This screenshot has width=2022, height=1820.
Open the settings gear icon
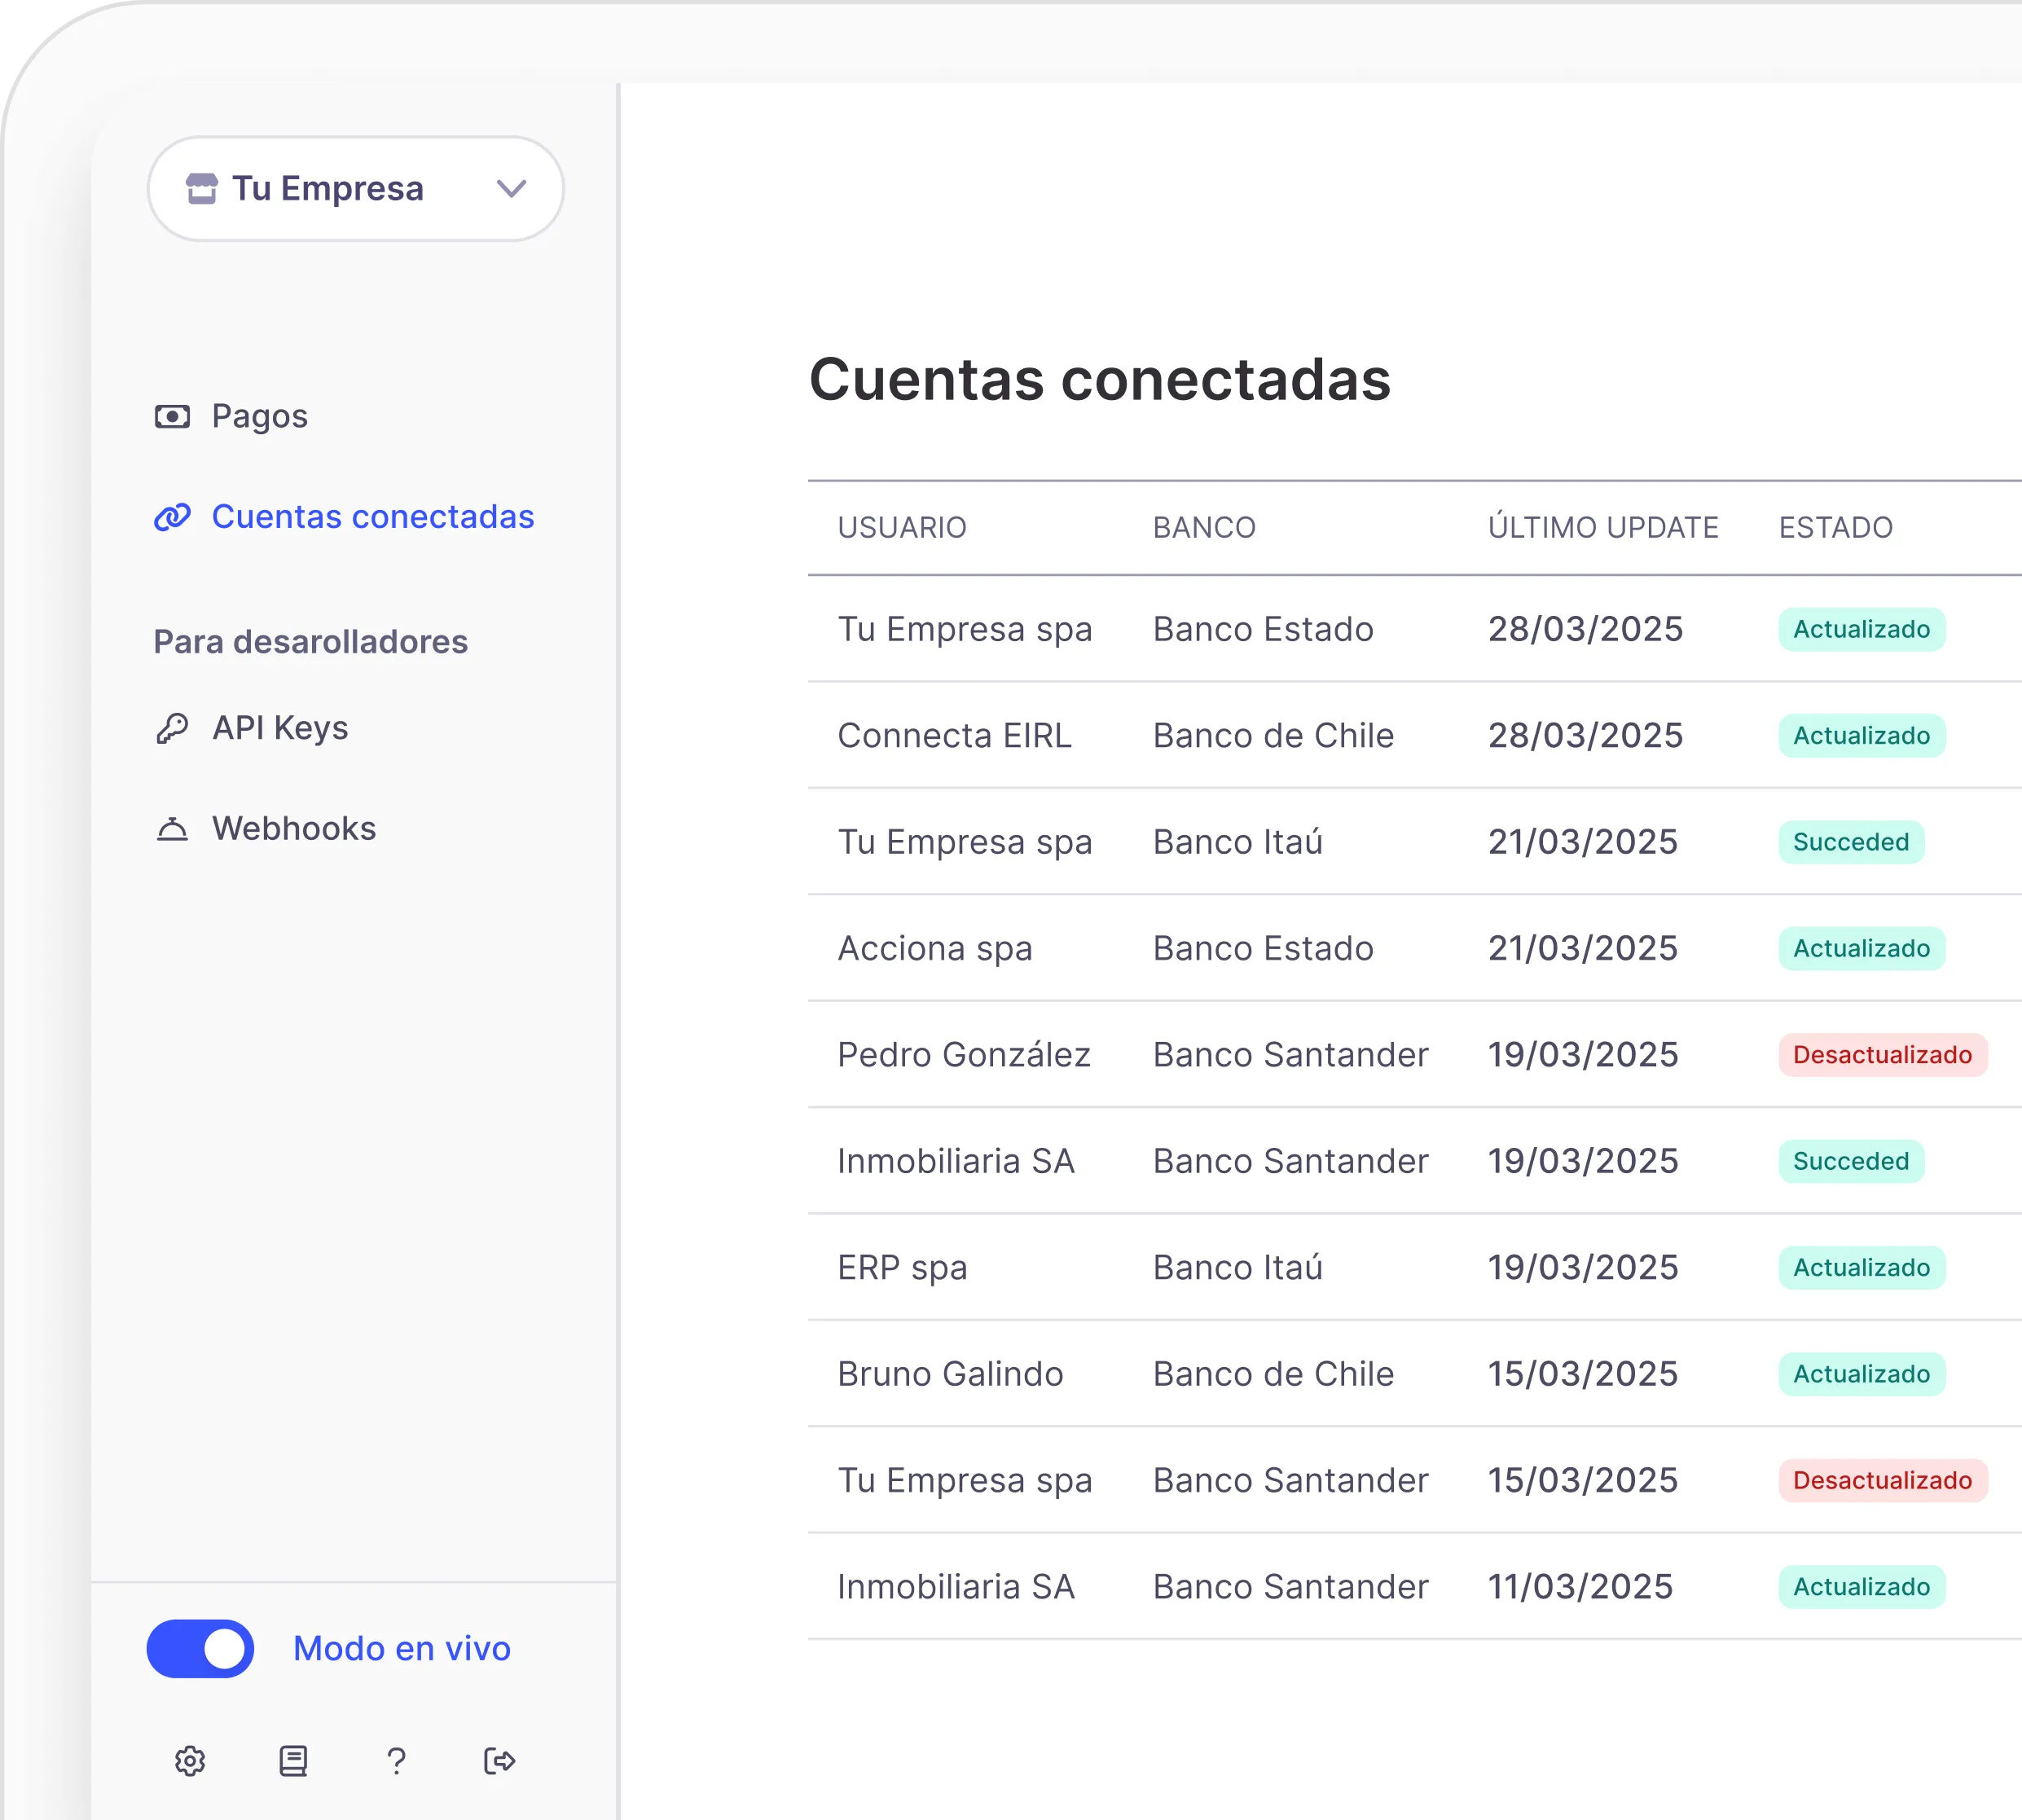click(x=190, y=1762)
